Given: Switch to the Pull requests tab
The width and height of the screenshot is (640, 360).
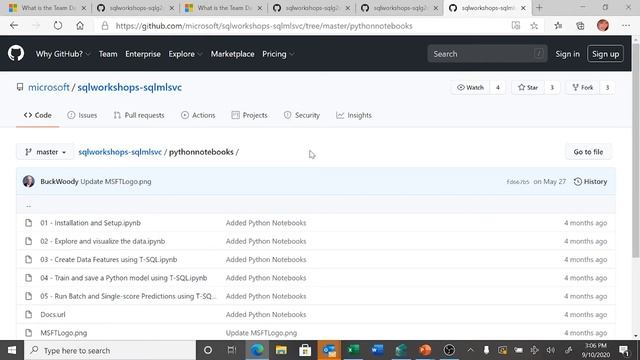Looking at the screenshot, I should 139,115.
